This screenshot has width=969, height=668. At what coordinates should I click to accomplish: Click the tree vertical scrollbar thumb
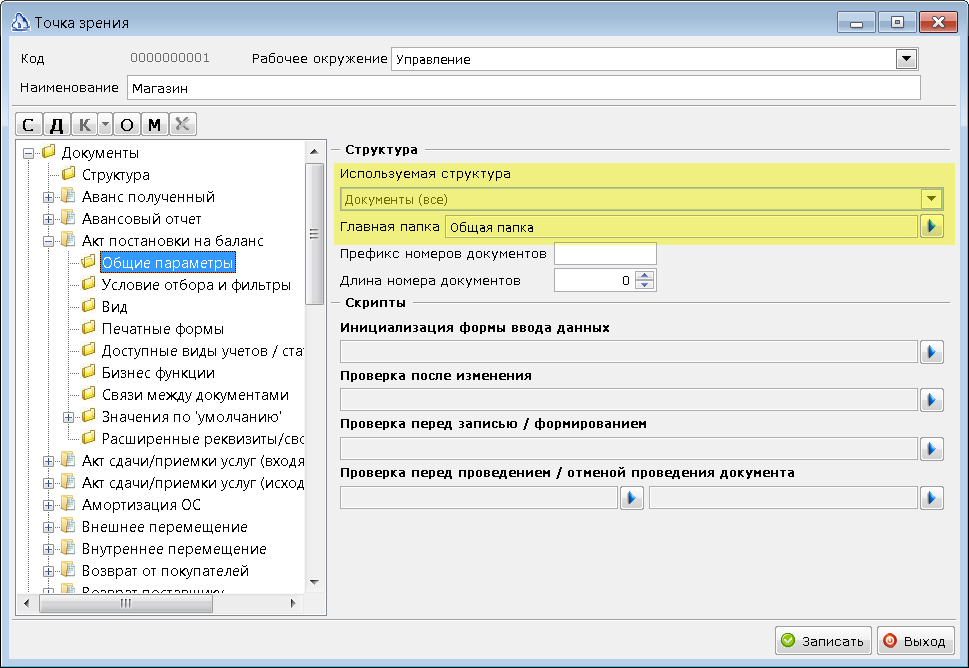tap(314, 234)
